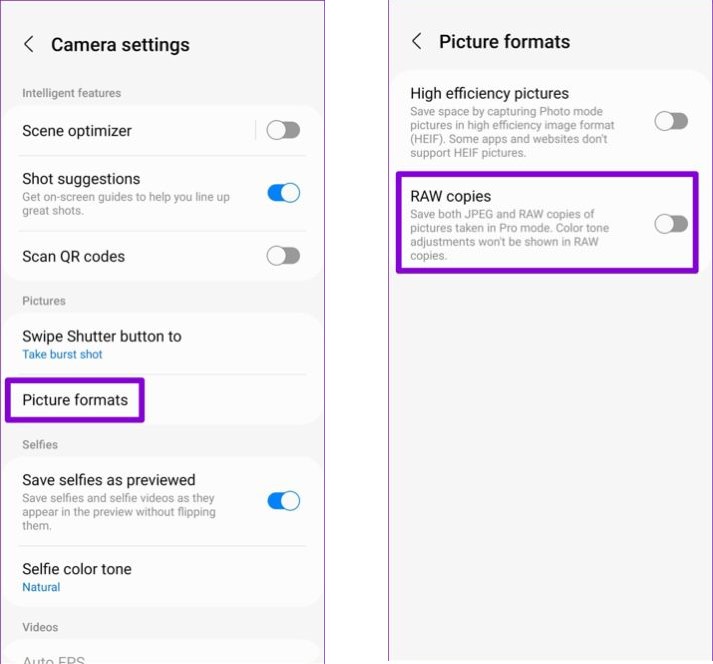Open the Swipe Shutter button to option
This screenshot has height=664, width=713.
click(102, 336)
